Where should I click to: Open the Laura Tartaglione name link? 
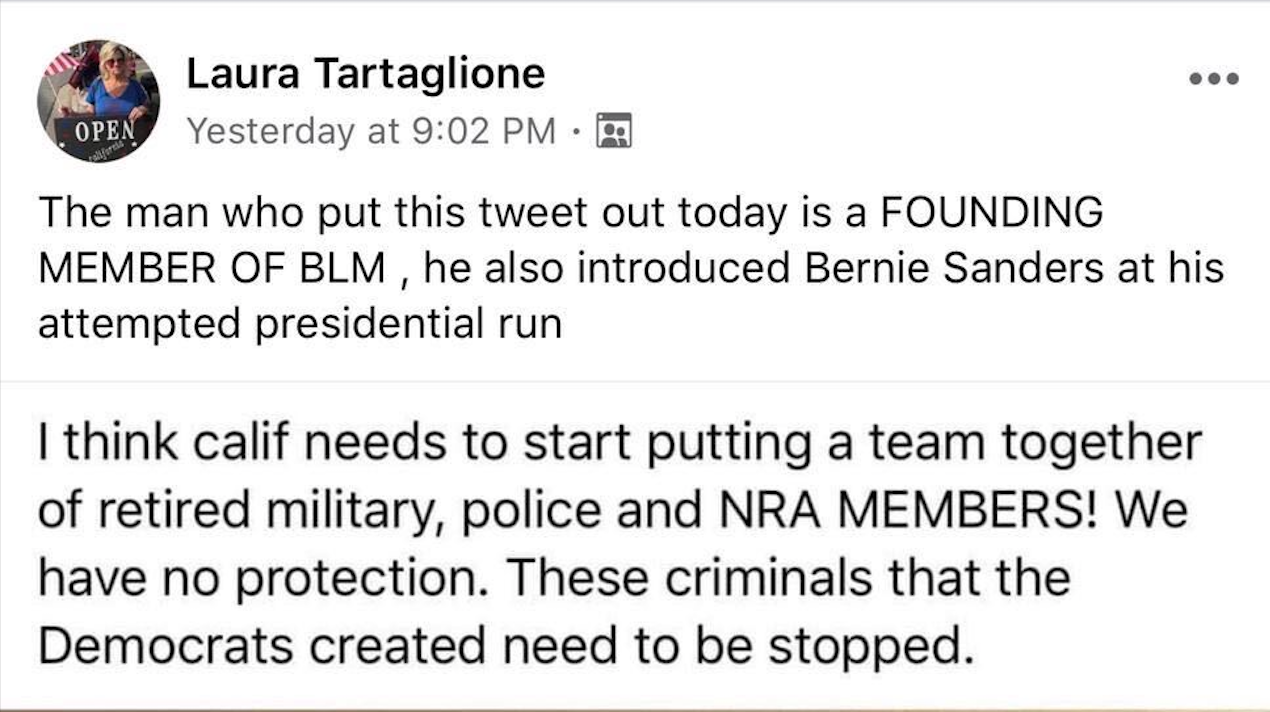pos(366,74)
